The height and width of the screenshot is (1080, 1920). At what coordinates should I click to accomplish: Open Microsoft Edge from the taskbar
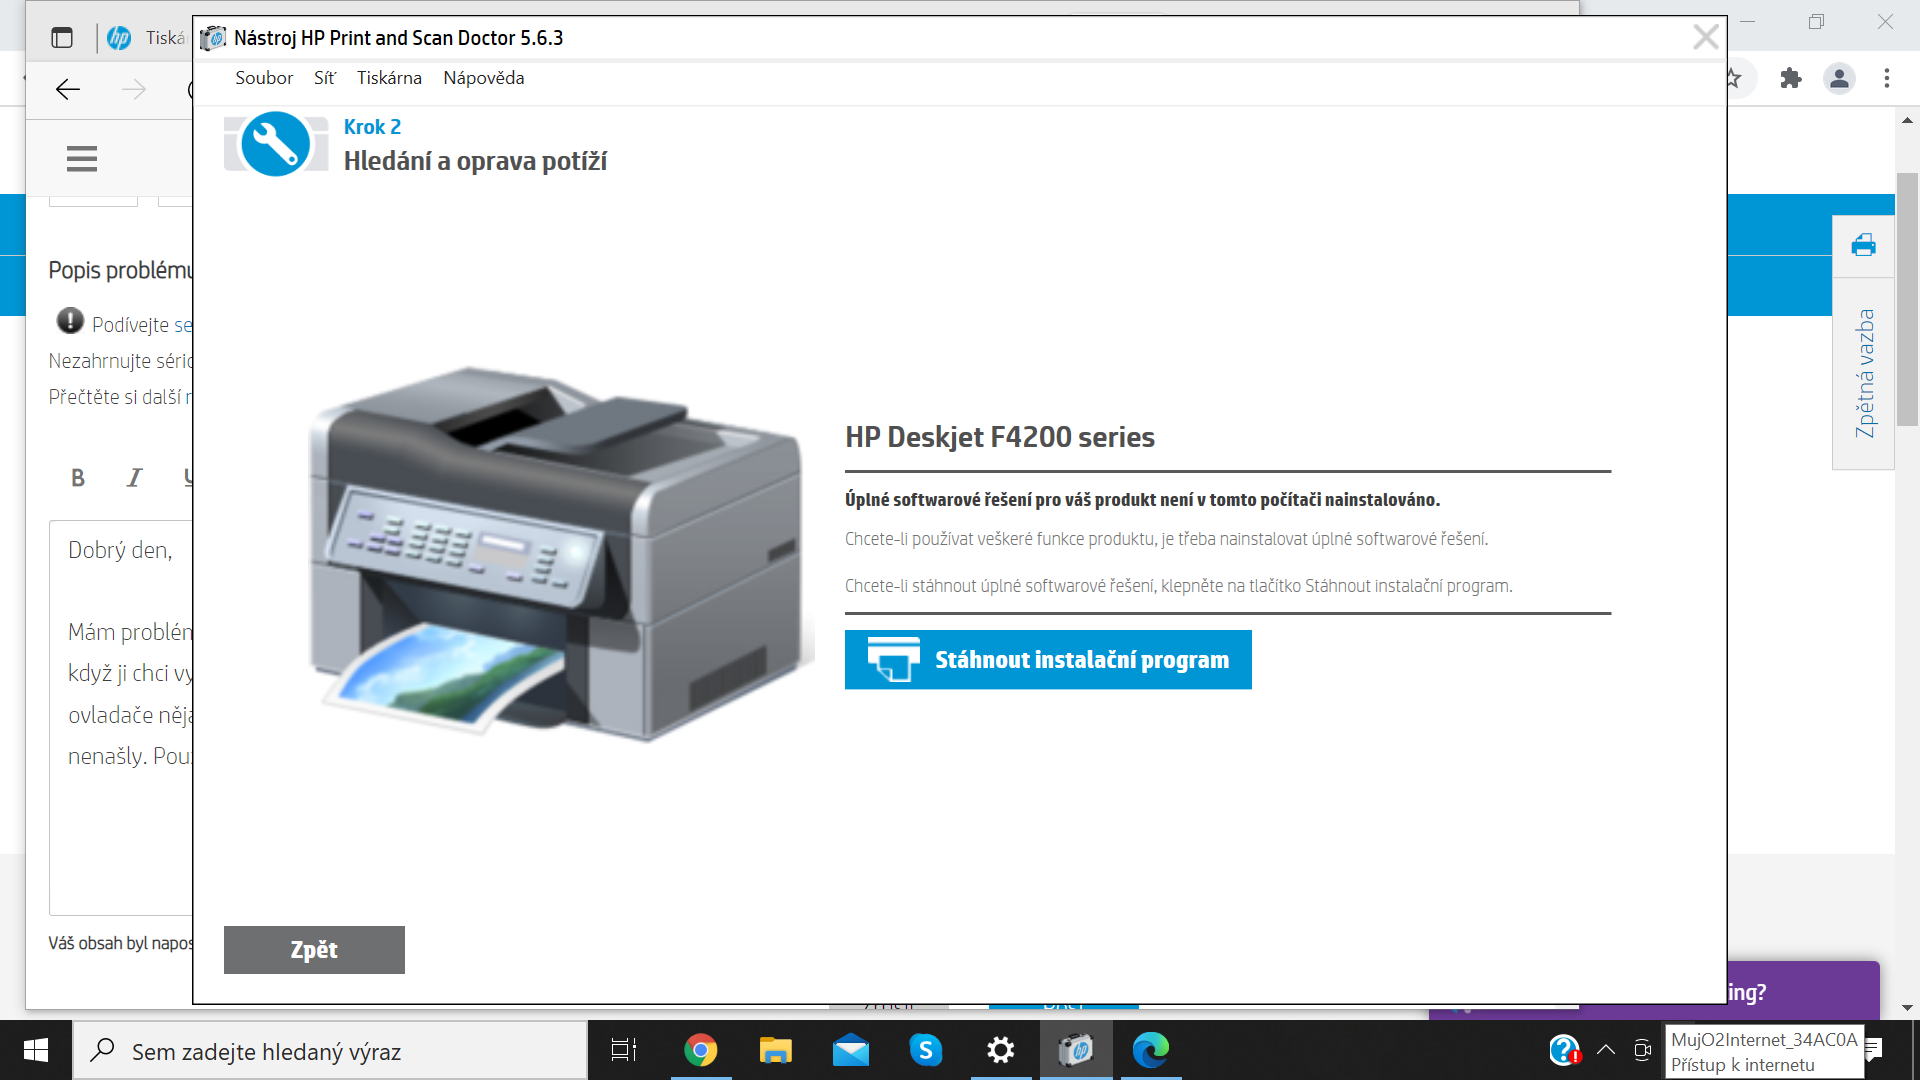(1152, 1050)
